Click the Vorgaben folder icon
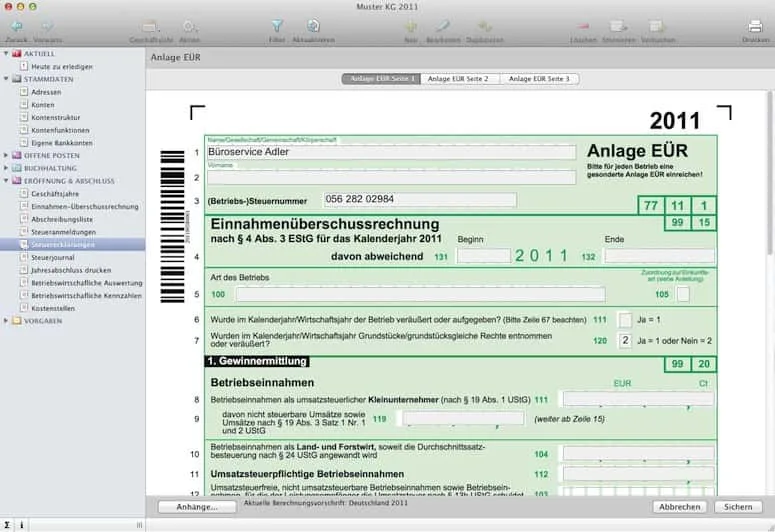The image size is (775, 532). click(17, 321)
